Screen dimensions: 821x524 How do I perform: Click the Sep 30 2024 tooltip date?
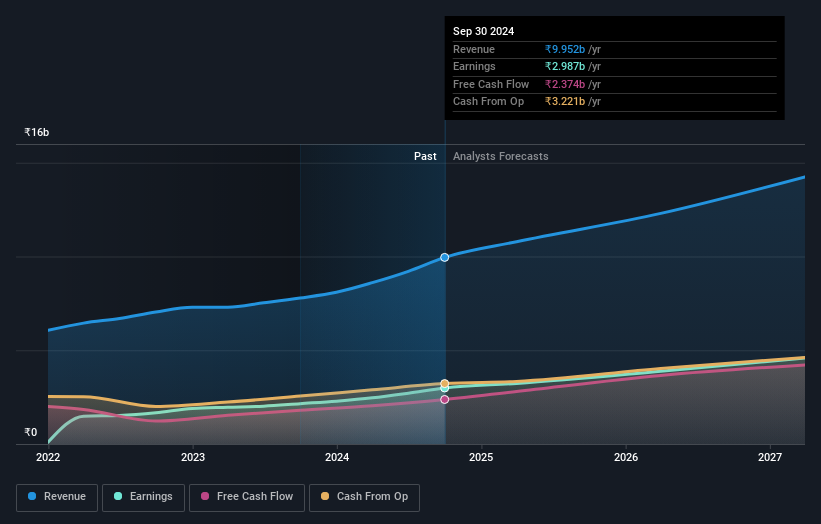[x=483, y=31]
